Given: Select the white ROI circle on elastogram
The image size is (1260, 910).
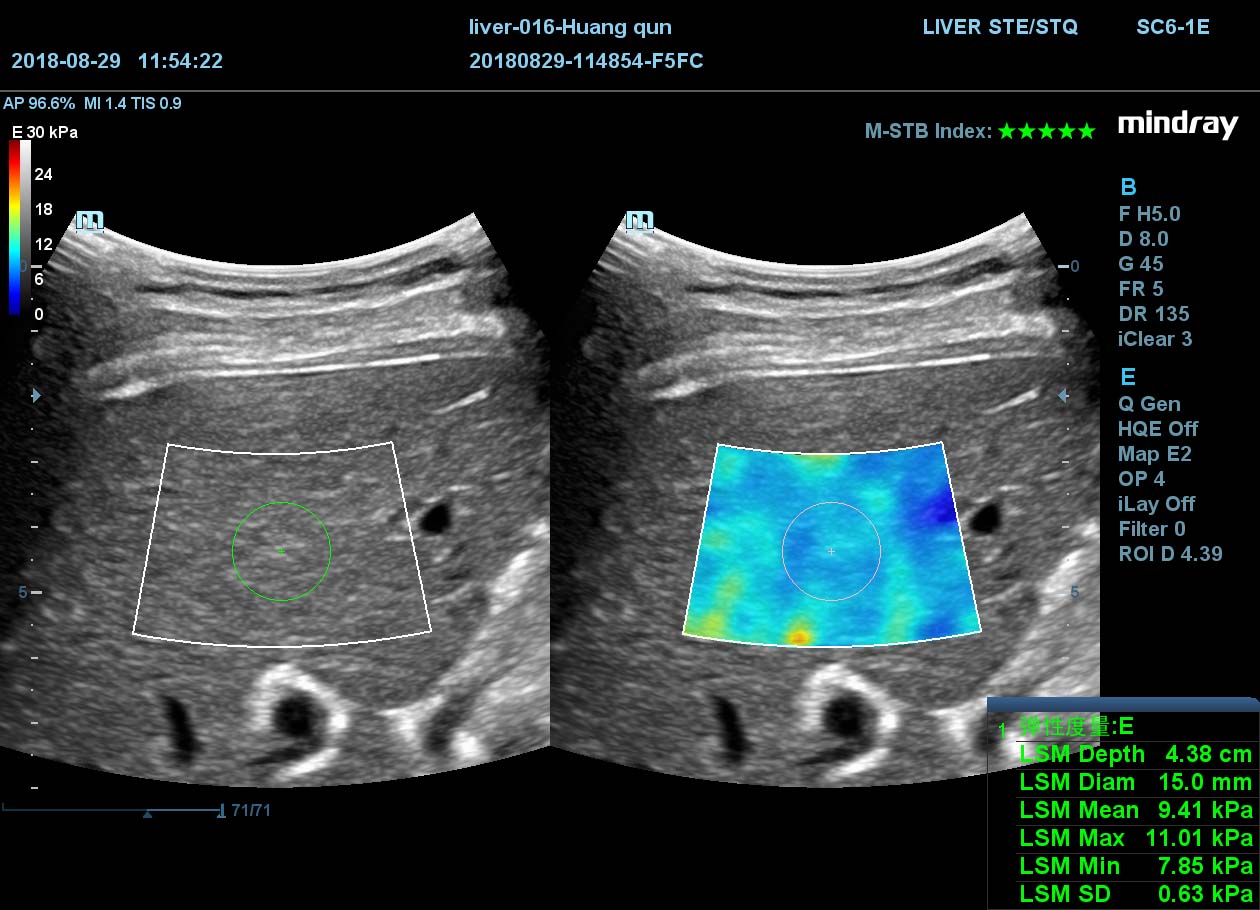Looking at the screenshot, I should click(x=831, y=551).
